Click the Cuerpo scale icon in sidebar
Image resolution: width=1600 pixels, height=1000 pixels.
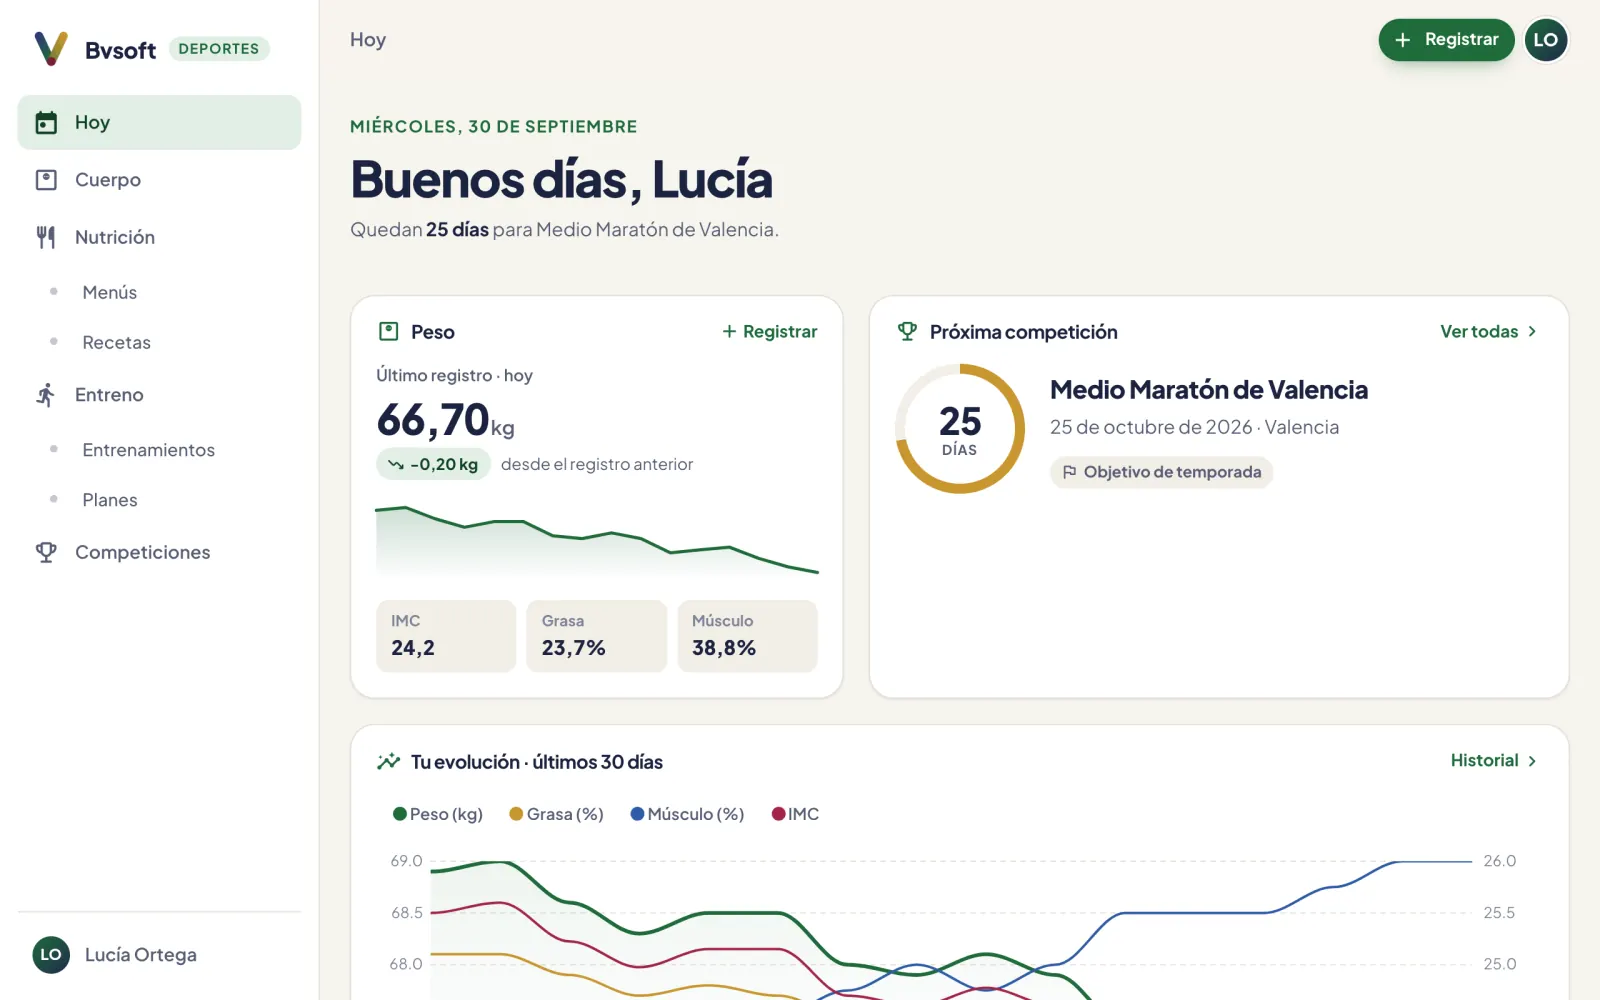46,180
